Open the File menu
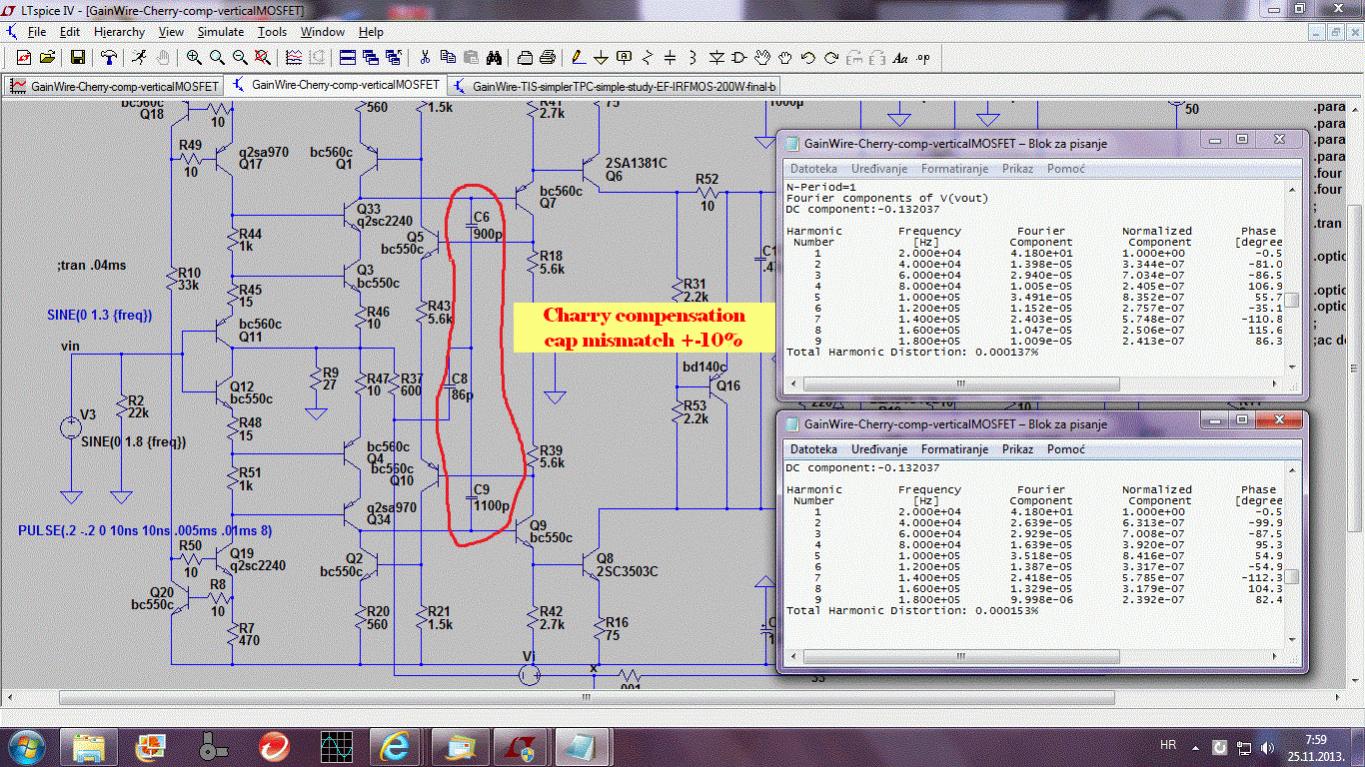The height and width of the screenshot is (767, 1365). (37, 32)
